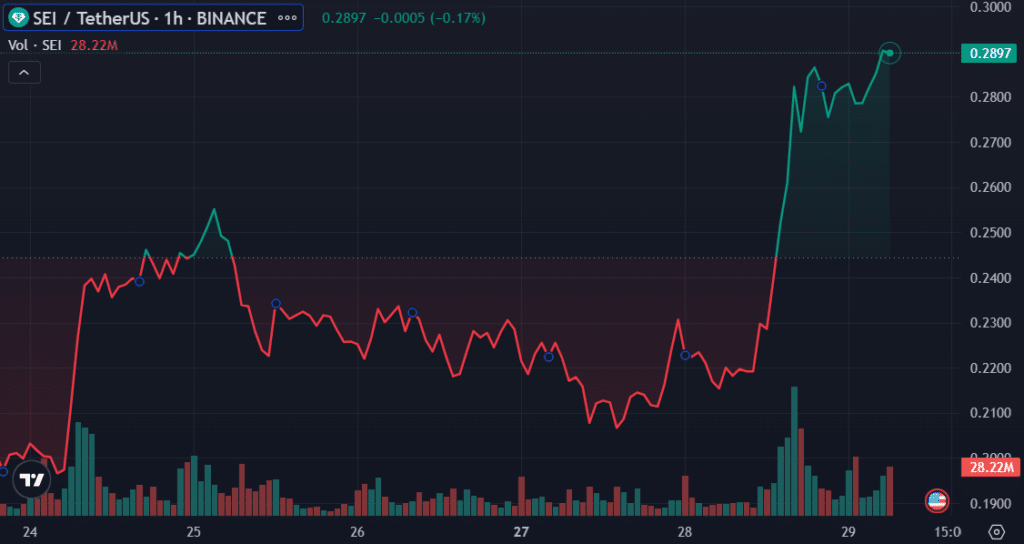Click date label 26 on time axis
The height and width of the screenshot is (544, 1024).
357,532
